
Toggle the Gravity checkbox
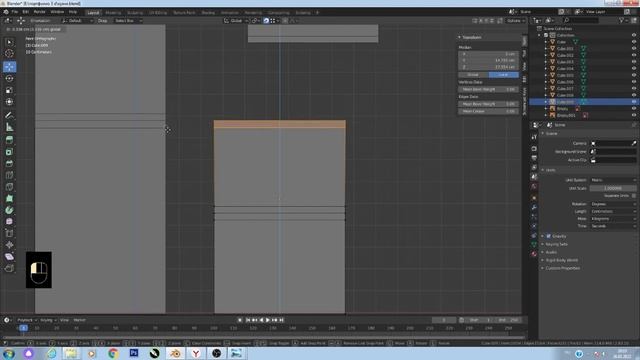549,236
